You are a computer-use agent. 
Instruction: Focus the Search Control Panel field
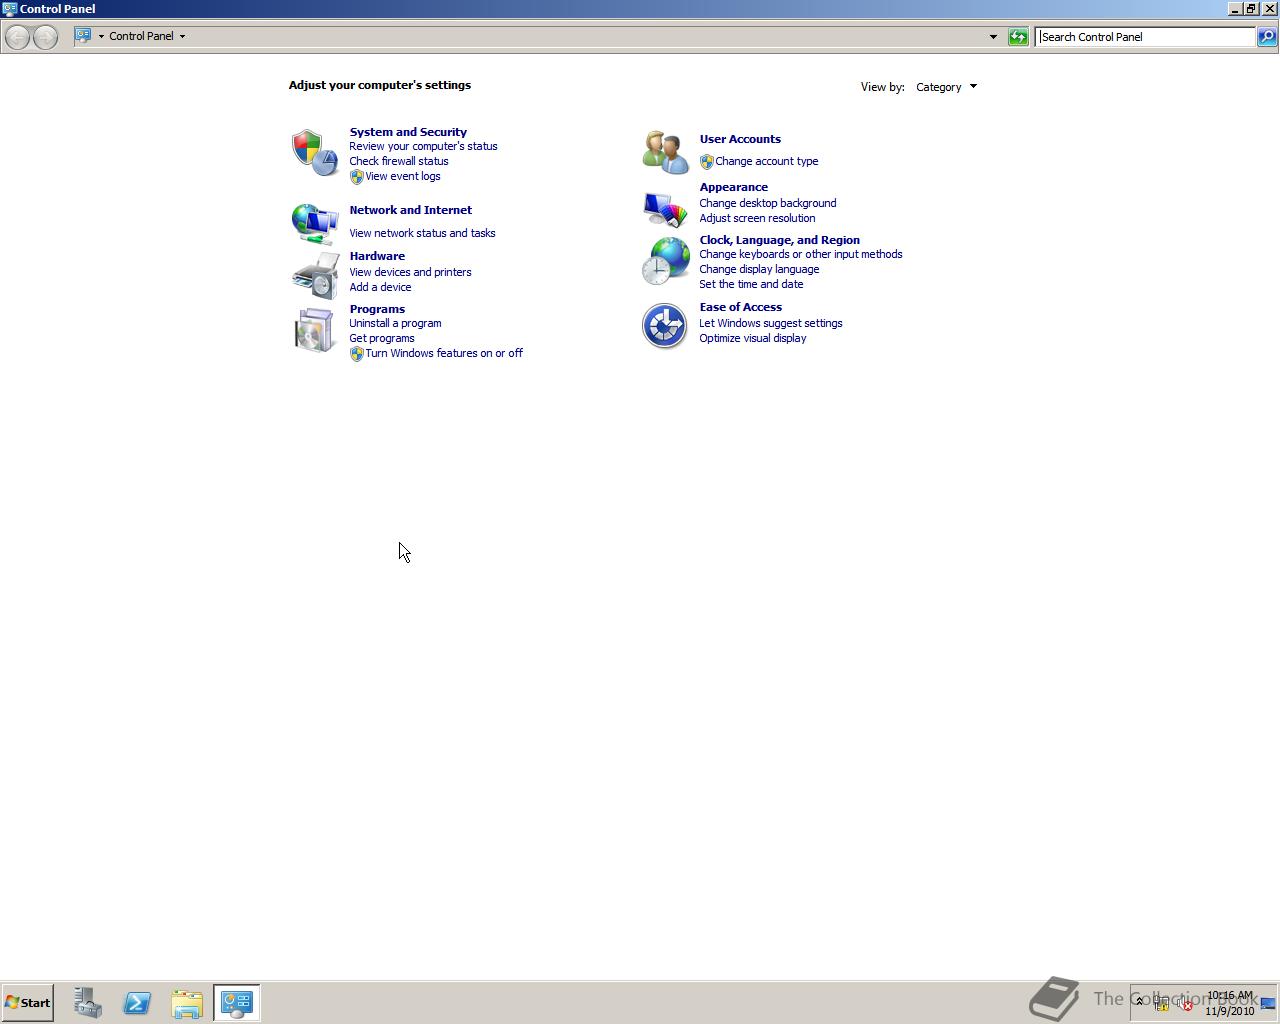click(x=1145, y=37)
